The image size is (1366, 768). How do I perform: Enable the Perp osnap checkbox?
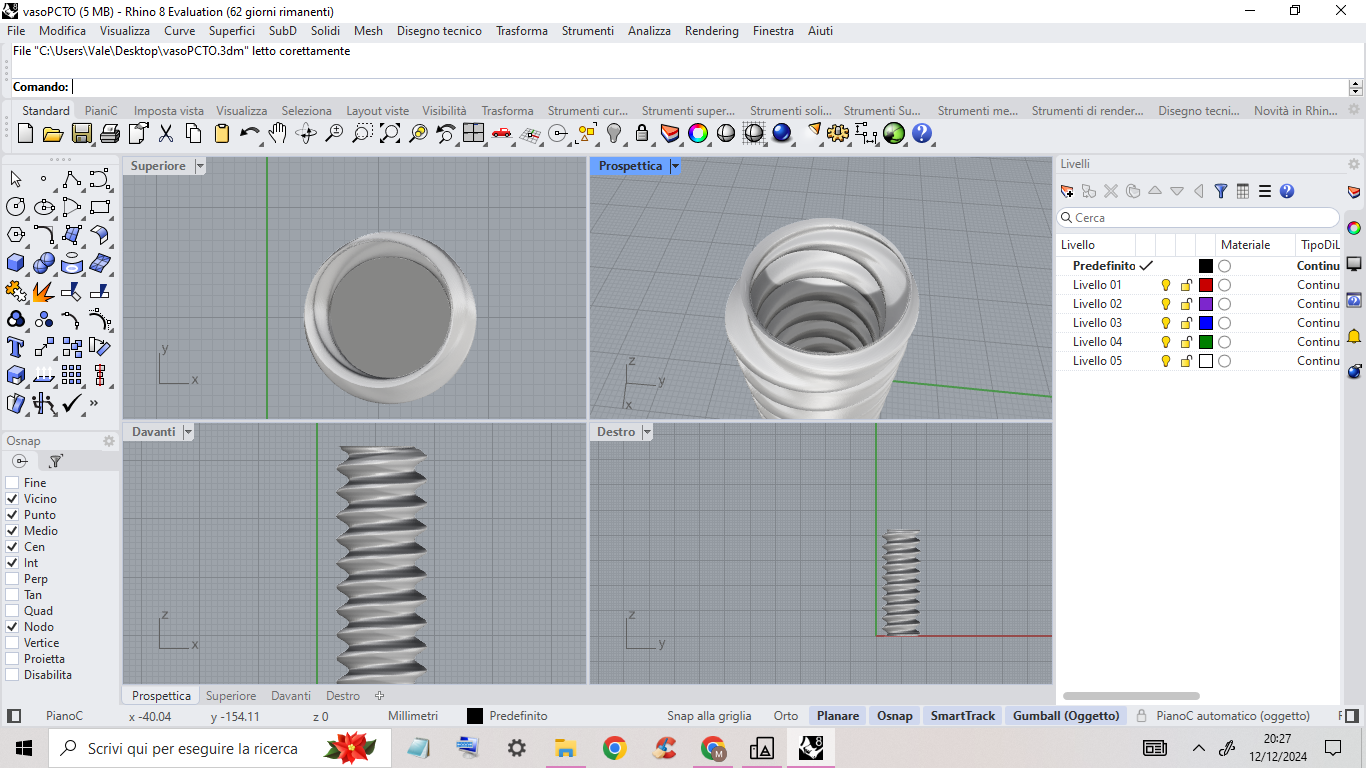tap(12, 579)
